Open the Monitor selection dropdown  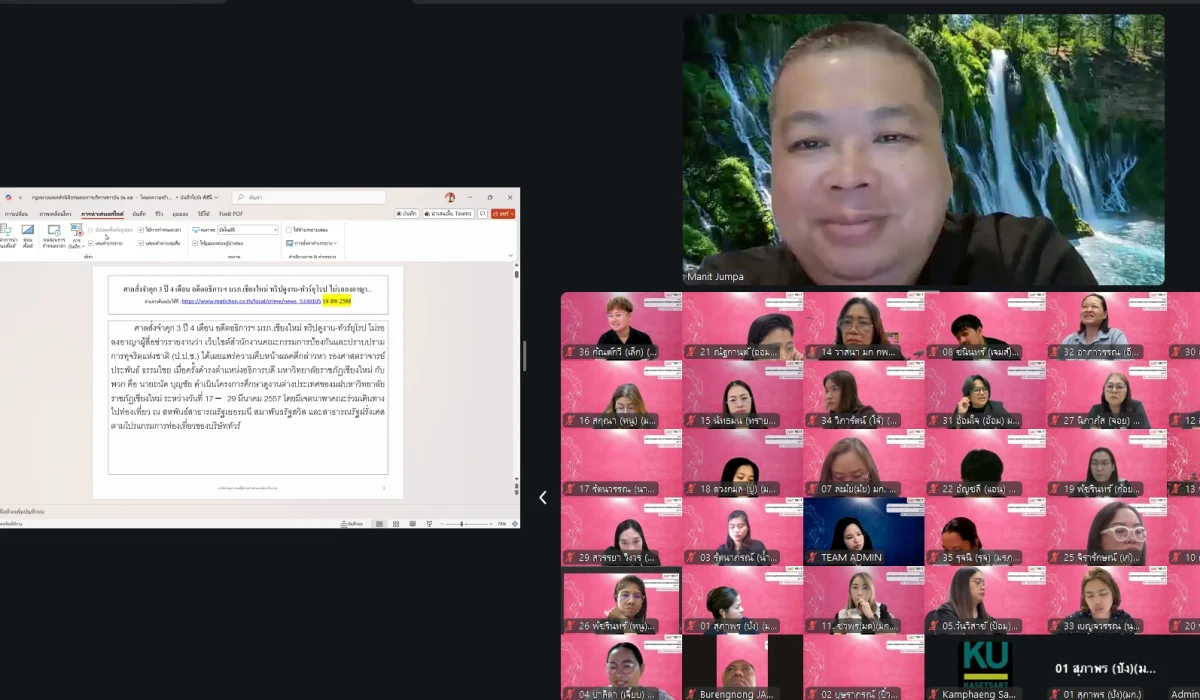pyautogui.click(x=247, y=230)
